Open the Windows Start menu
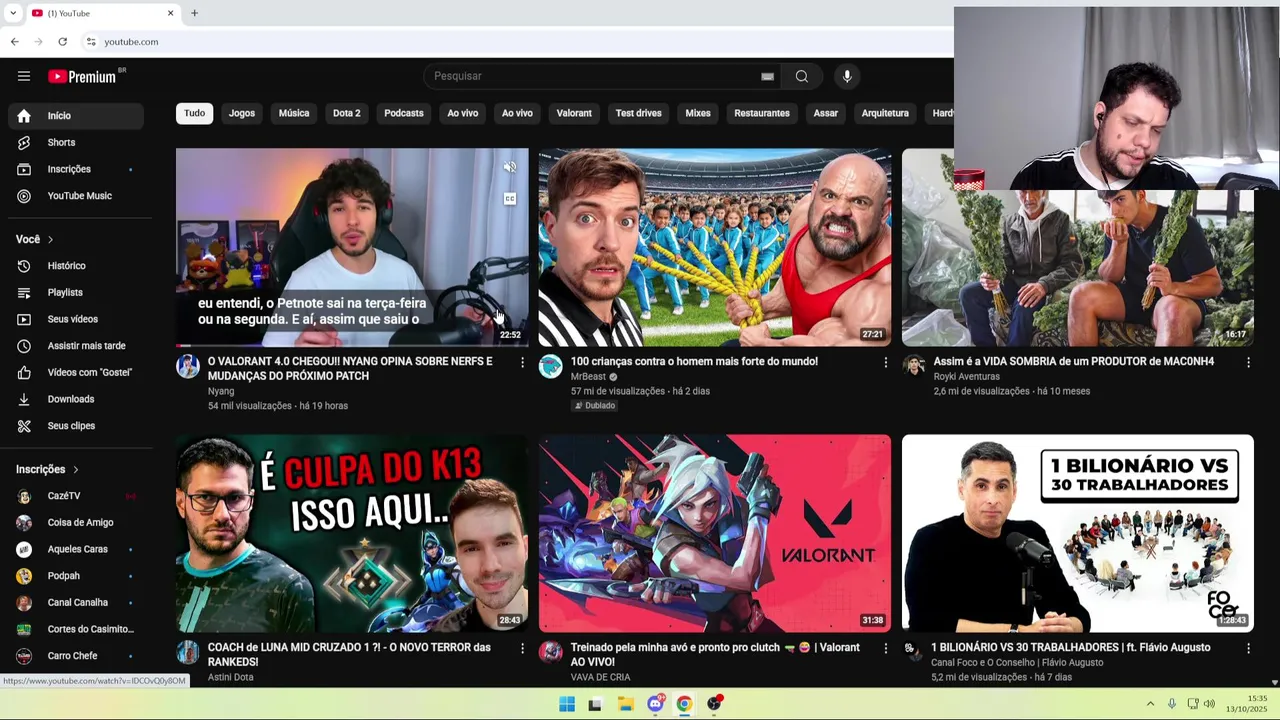The height and width of the screenshot is (720, 1280). [x=567, y=704]
